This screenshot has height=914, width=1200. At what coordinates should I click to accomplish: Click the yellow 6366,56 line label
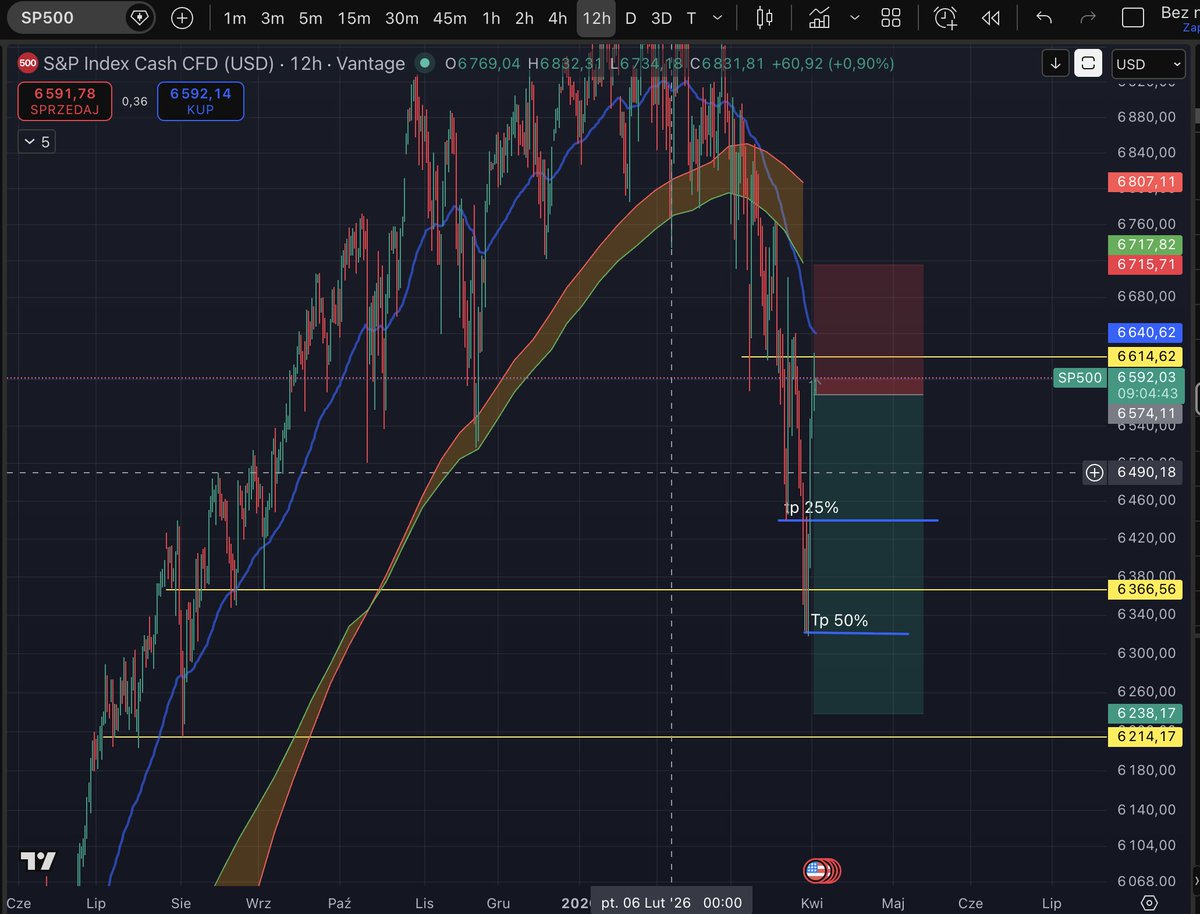point(1147,590)
